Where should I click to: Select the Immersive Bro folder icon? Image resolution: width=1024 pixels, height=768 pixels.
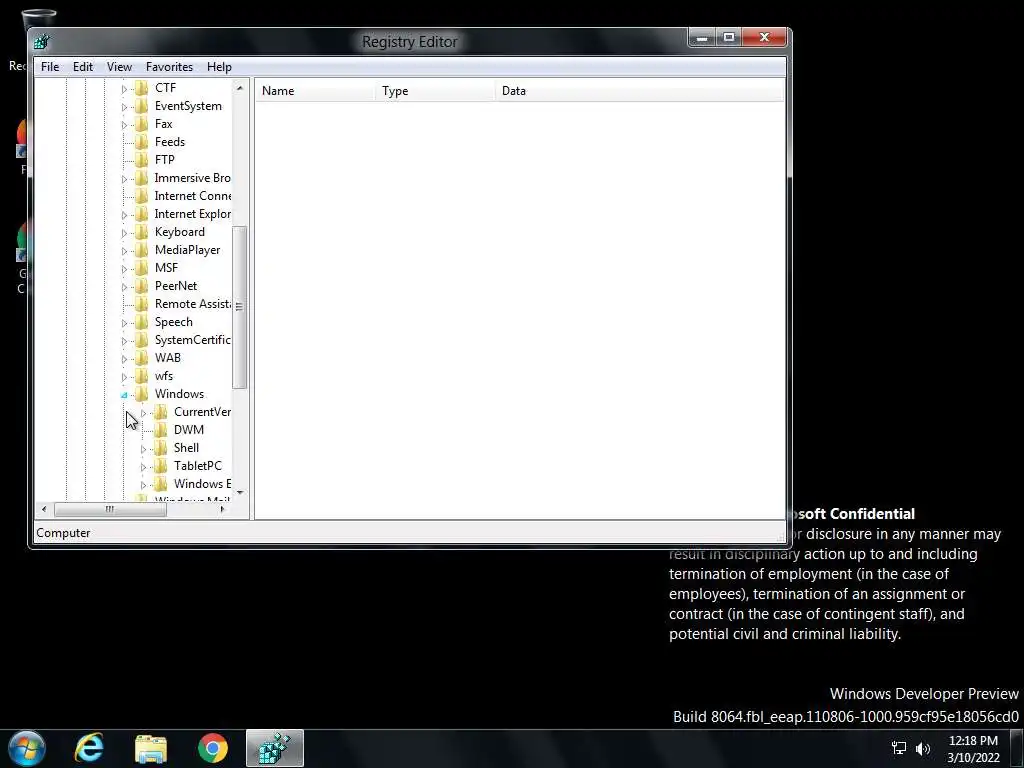[141, 178]
